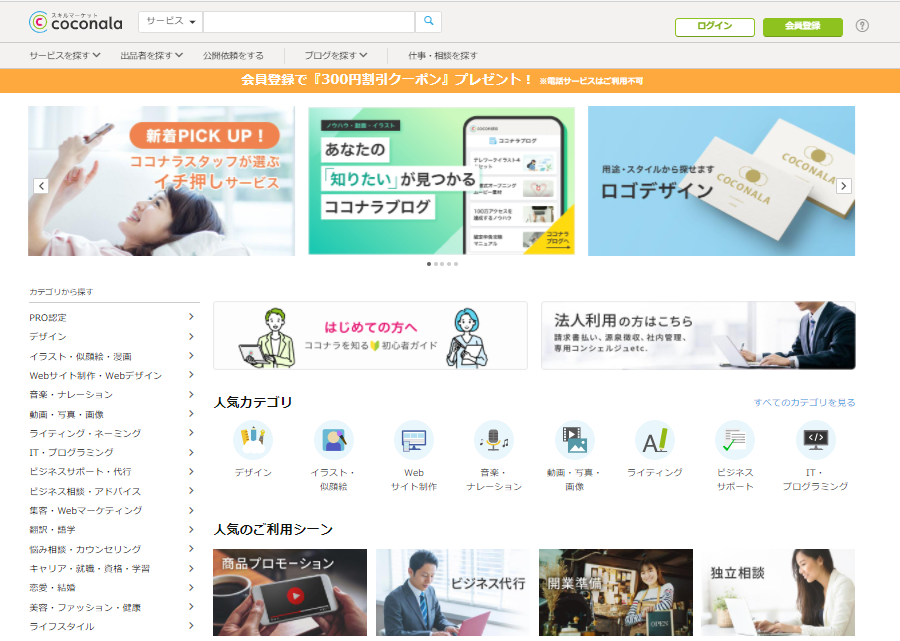
Task: Click the 会員登録 button
Action: click(802, 26)
